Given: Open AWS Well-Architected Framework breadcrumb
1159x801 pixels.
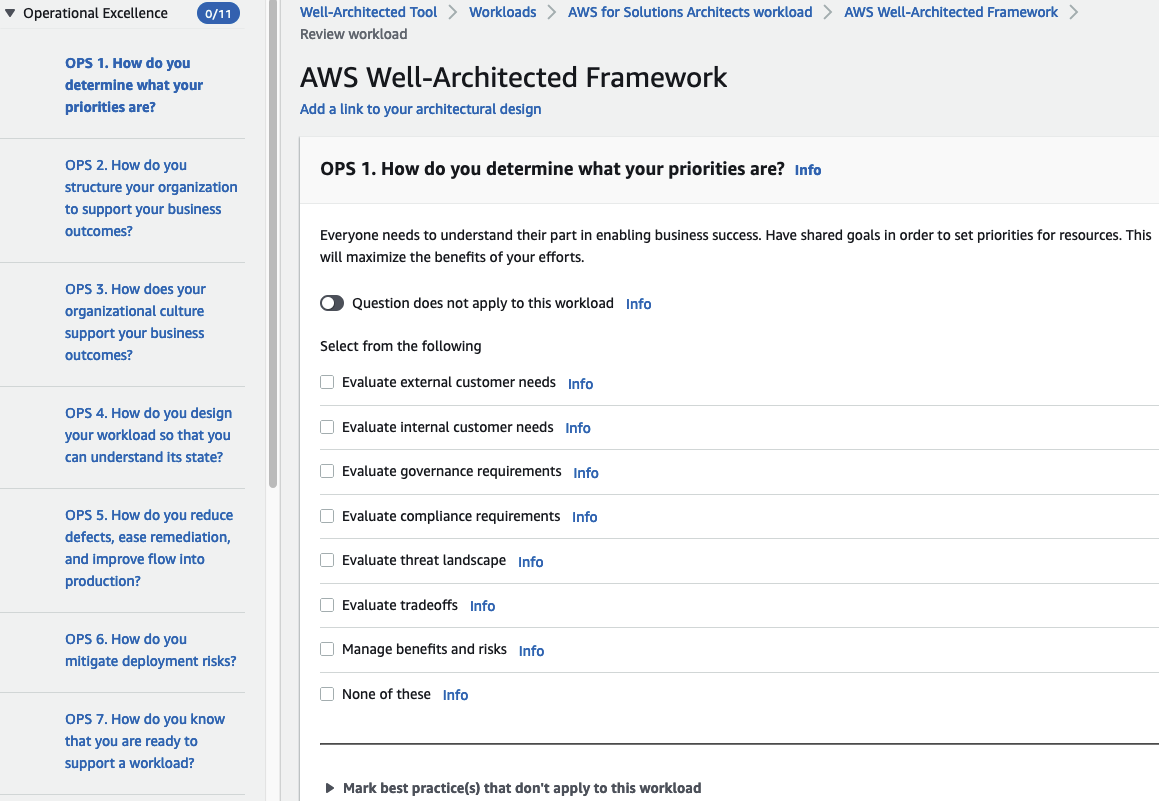Looking at the screenshot, I should coord(951,12).
